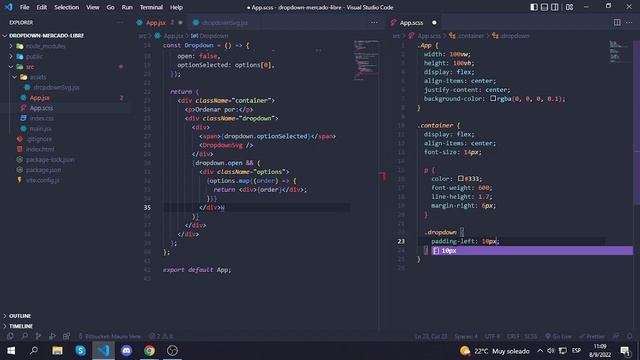Click the #333 color swatch
640x360 pixels.
460,179
